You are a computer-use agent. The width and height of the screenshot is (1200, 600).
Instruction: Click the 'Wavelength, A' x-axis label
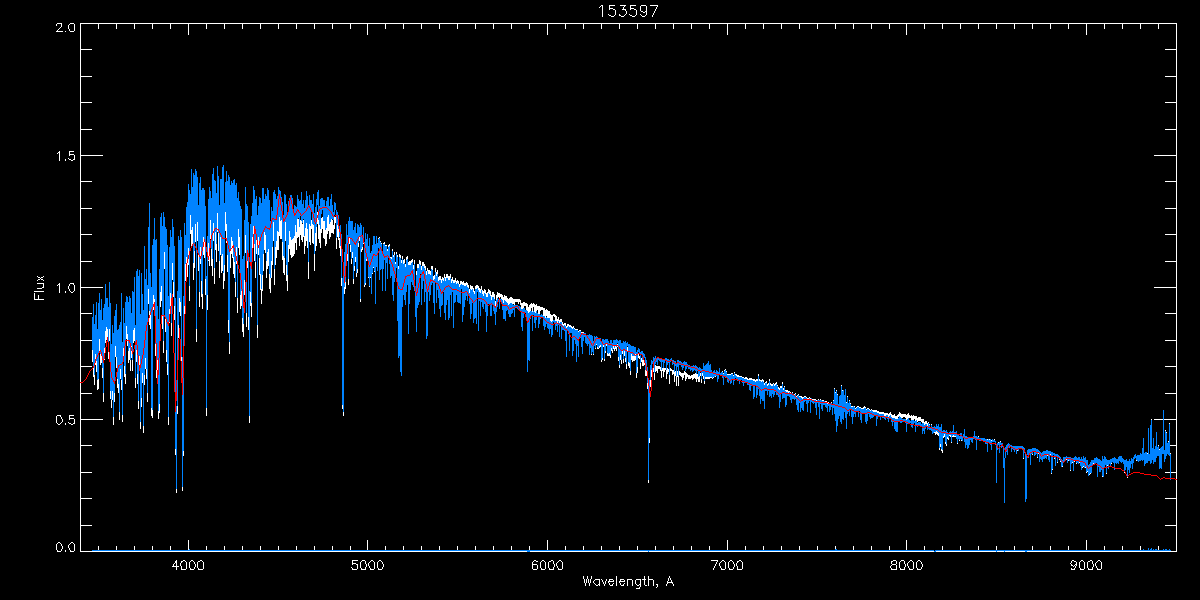(627, 582)
